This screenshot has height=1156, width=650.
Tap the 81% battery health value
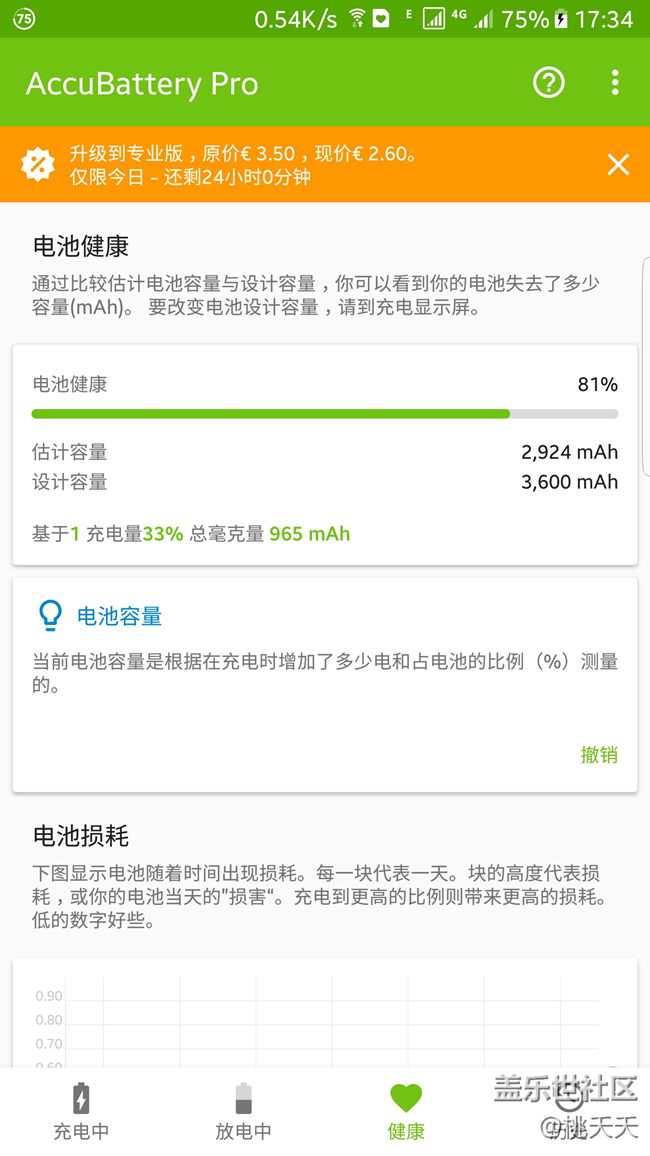tap(597, 384)
